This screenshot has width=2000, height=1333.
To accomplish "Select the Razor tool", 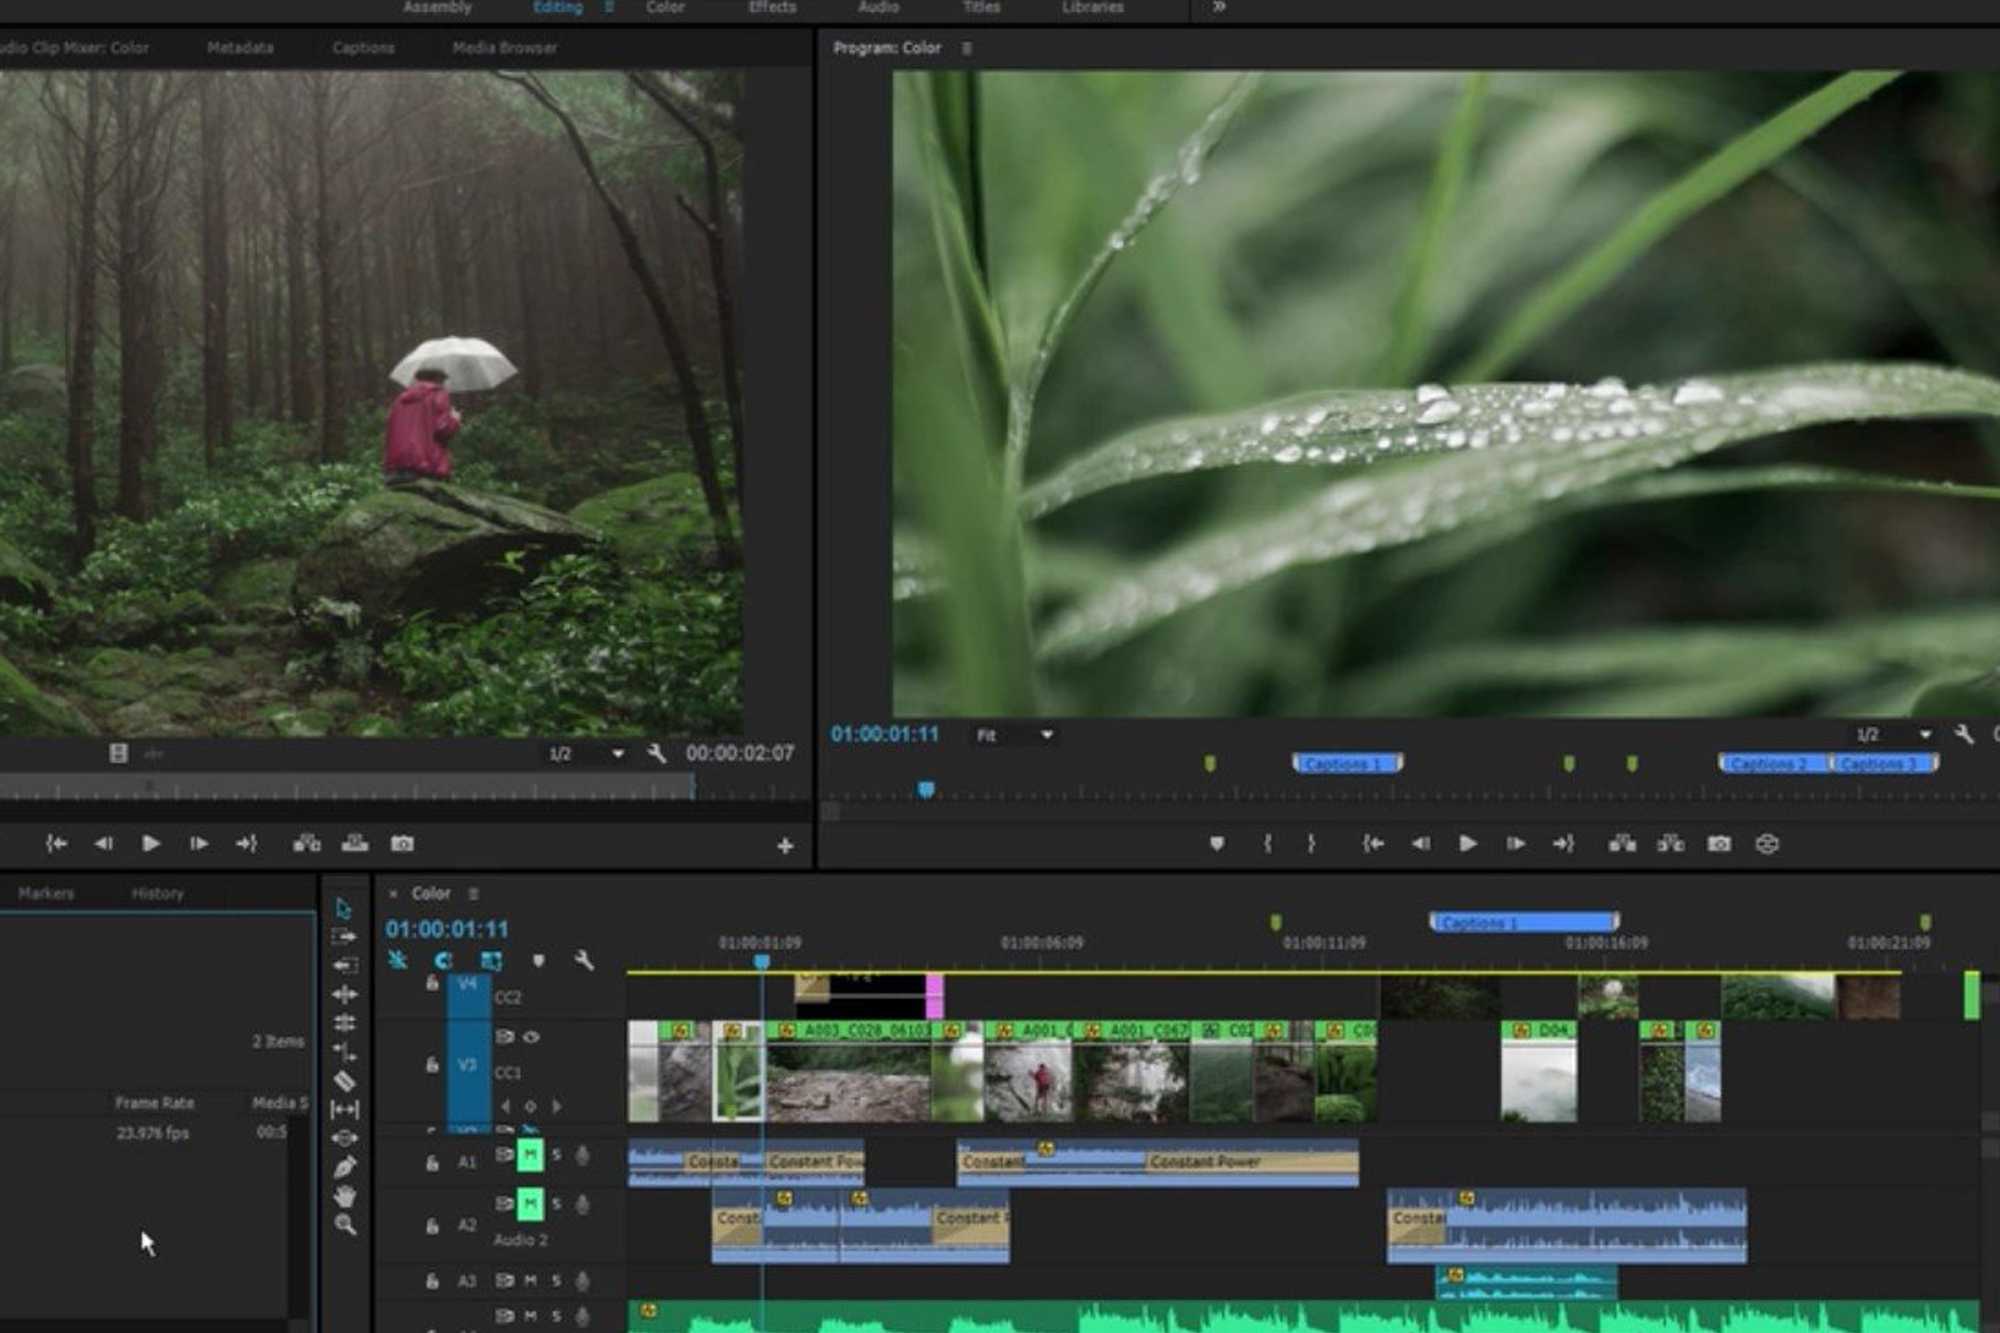I will pos(344,1080).
